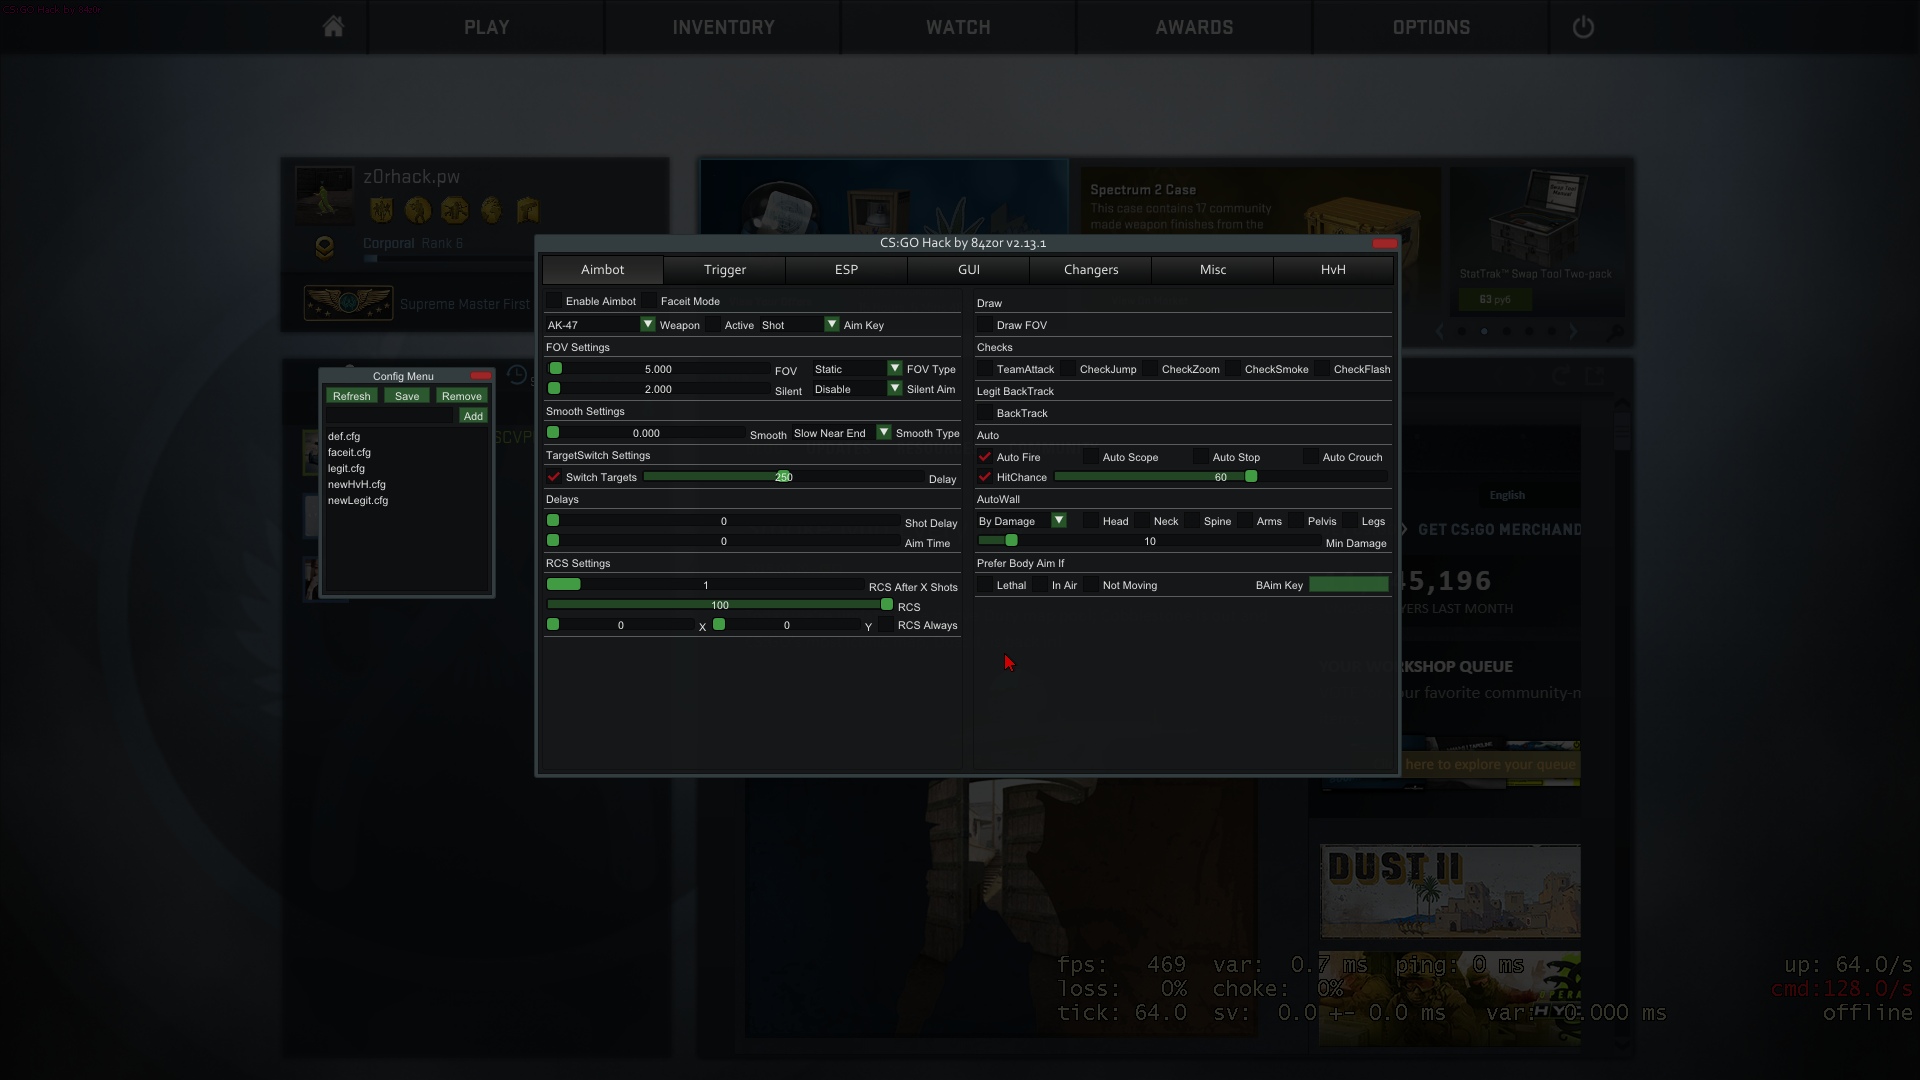Viewport: 1920px width, 1080px height.
Task: Check the Draw FOV box
Action: coord(985,325)
